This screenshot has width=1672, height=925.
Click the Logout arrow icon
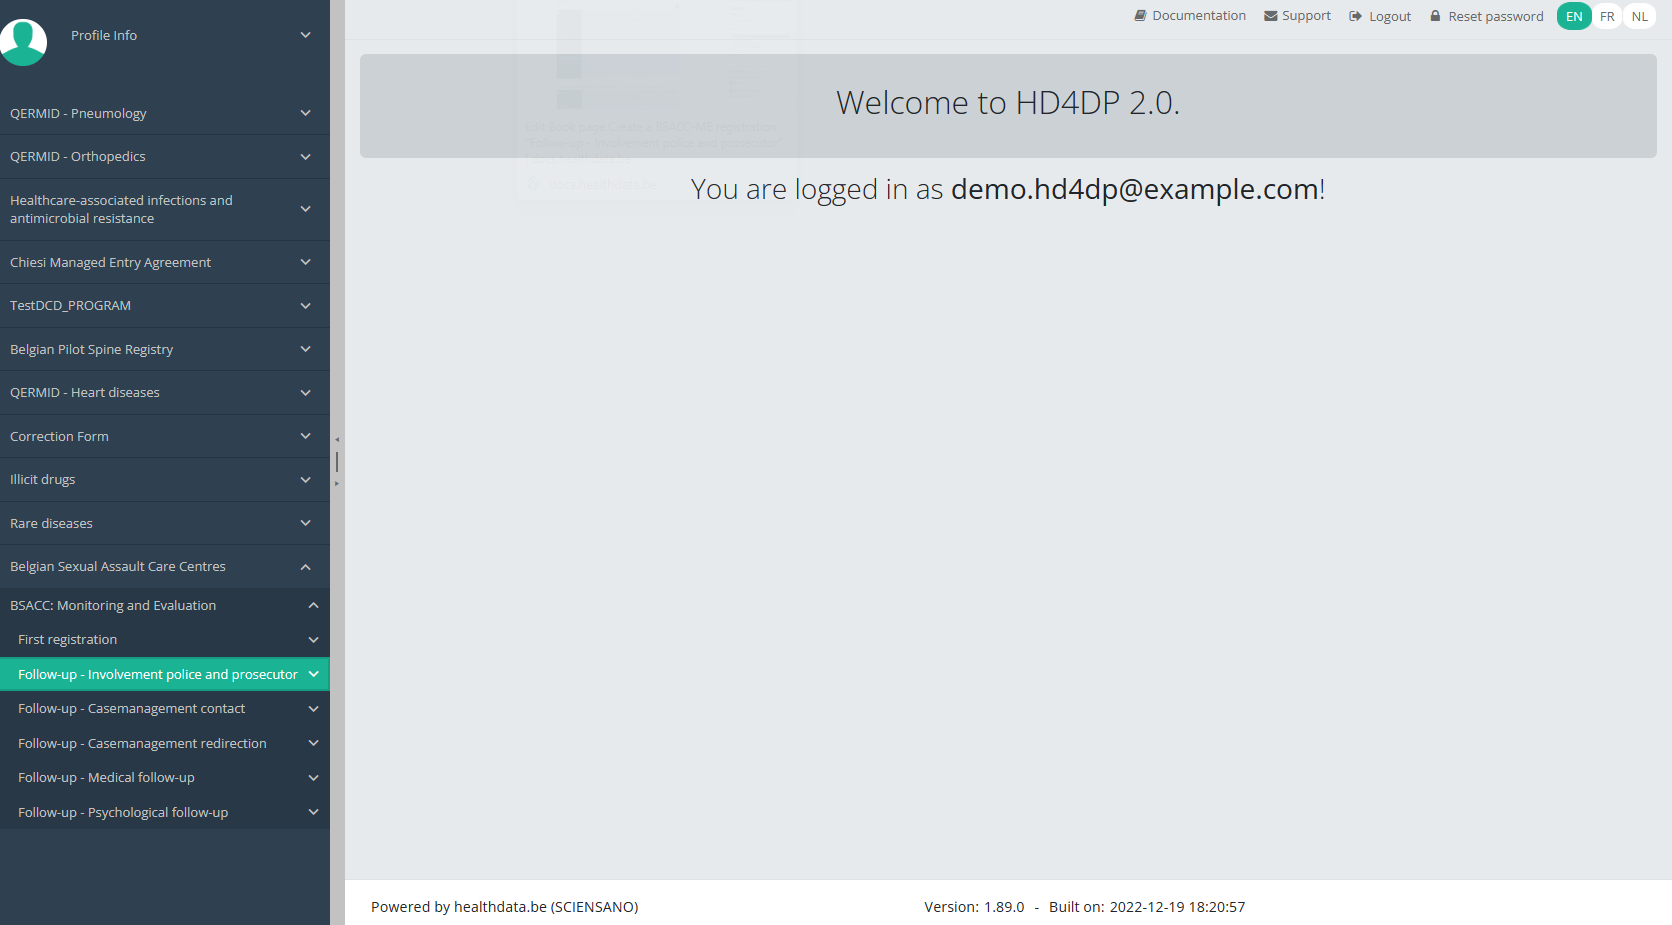1355,16
